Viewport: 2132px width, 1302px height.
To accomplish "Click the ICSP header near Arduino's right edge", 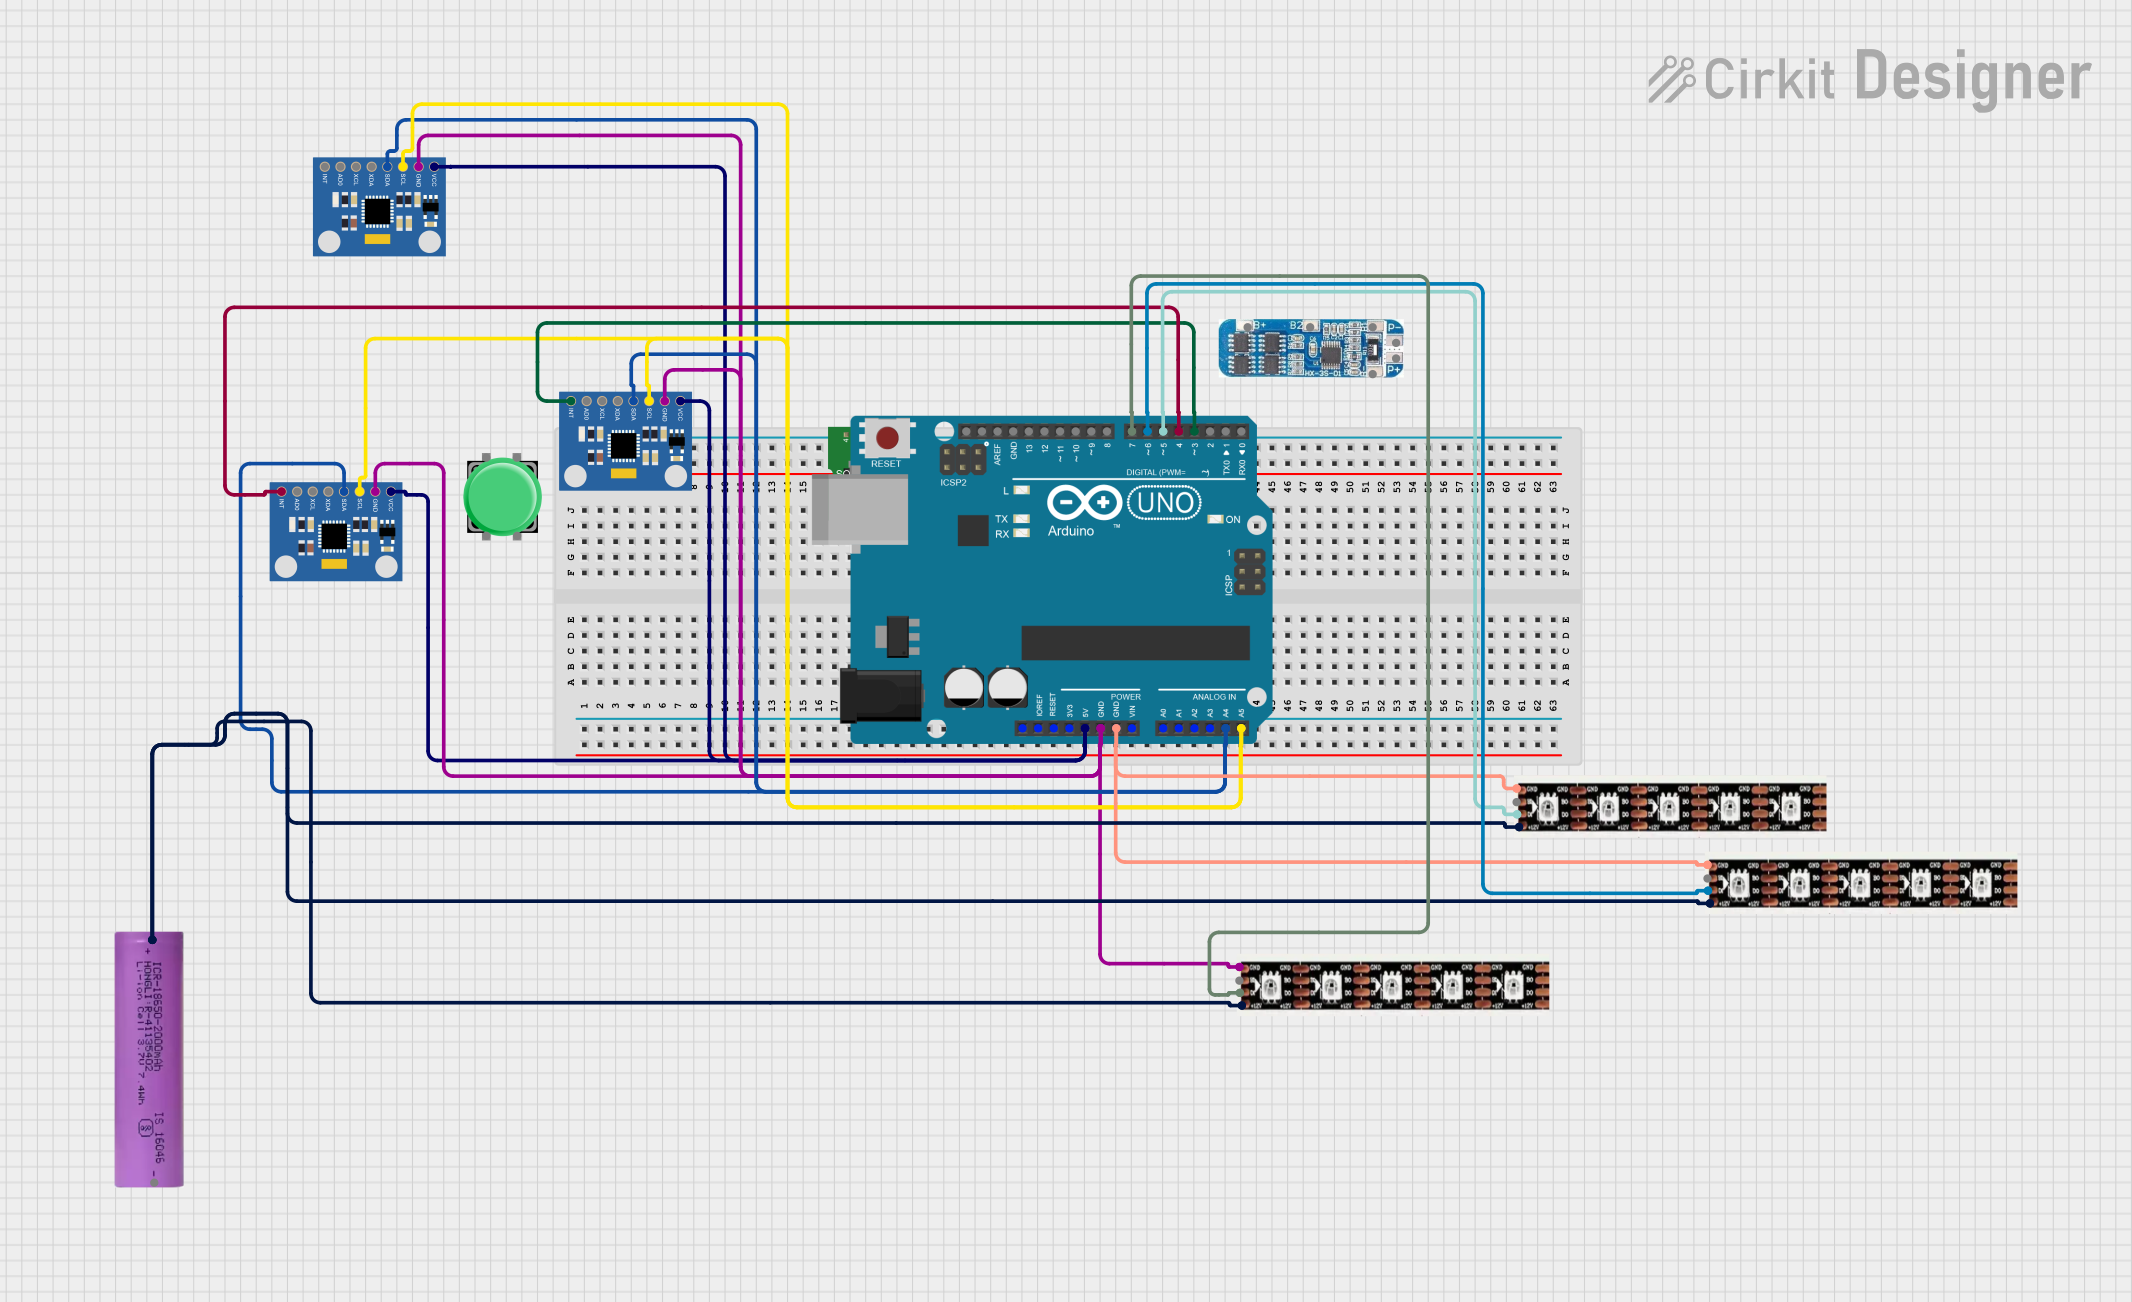I will [x=1249, y=571].
